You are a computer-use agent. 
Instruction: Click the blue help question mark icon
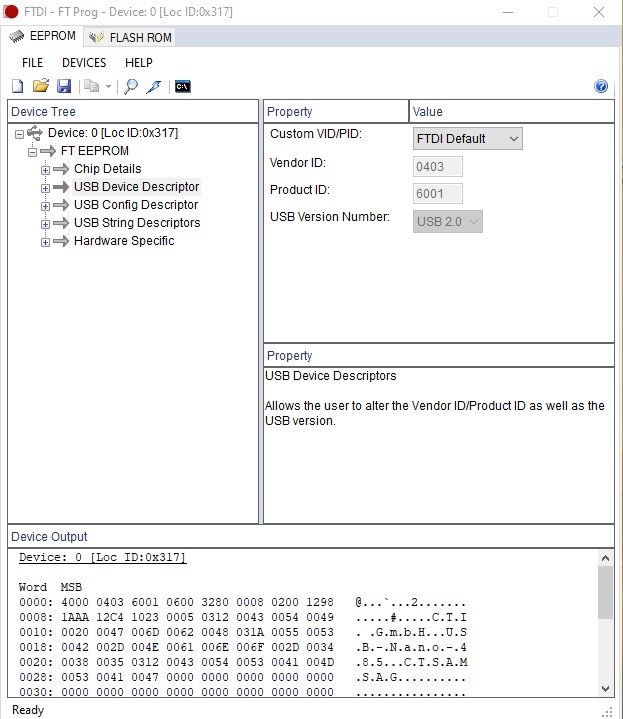click(601, 87)
